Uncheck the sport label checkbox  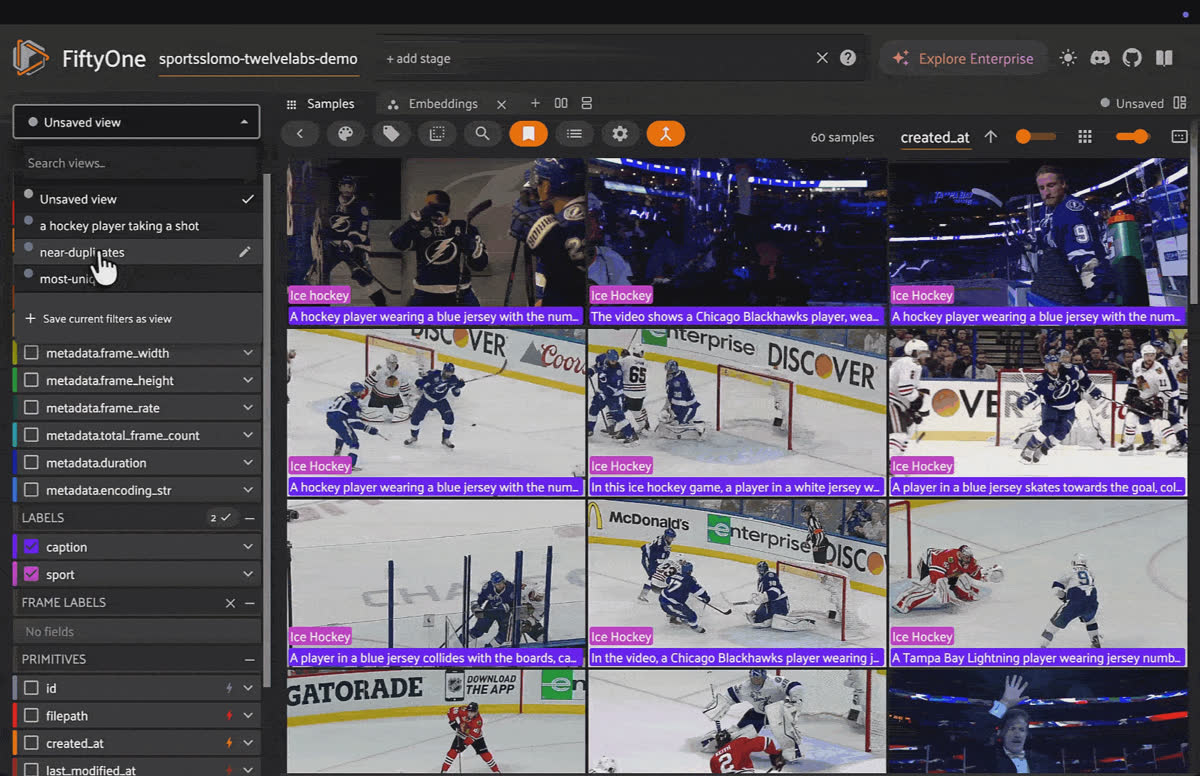point(31,574)
